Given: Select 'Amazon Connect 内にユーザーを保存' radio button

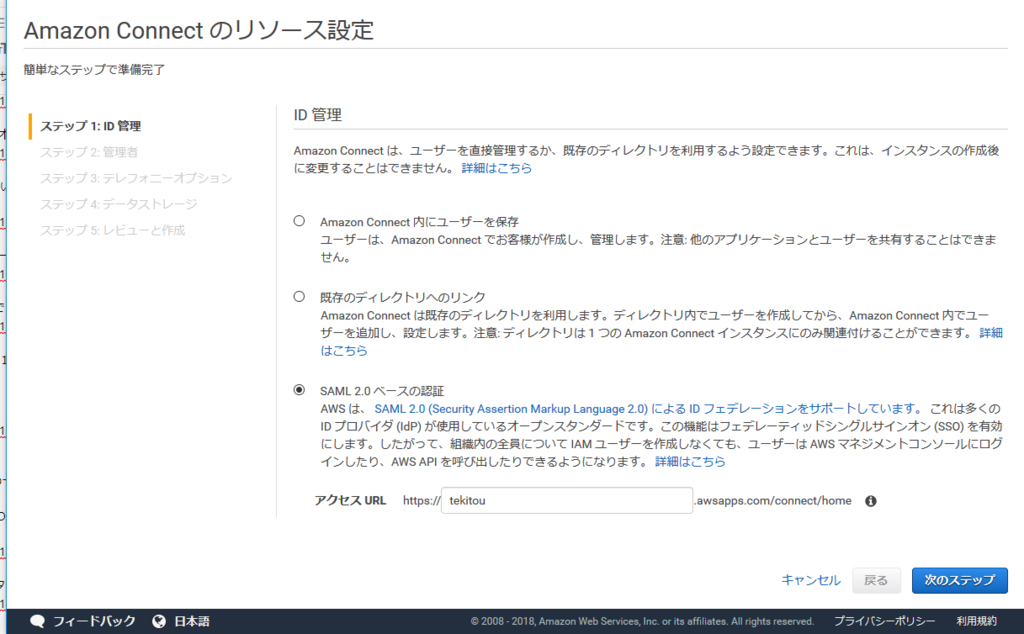Looking at the screenshot, I should pyautogui.click(x=298, y=222).
